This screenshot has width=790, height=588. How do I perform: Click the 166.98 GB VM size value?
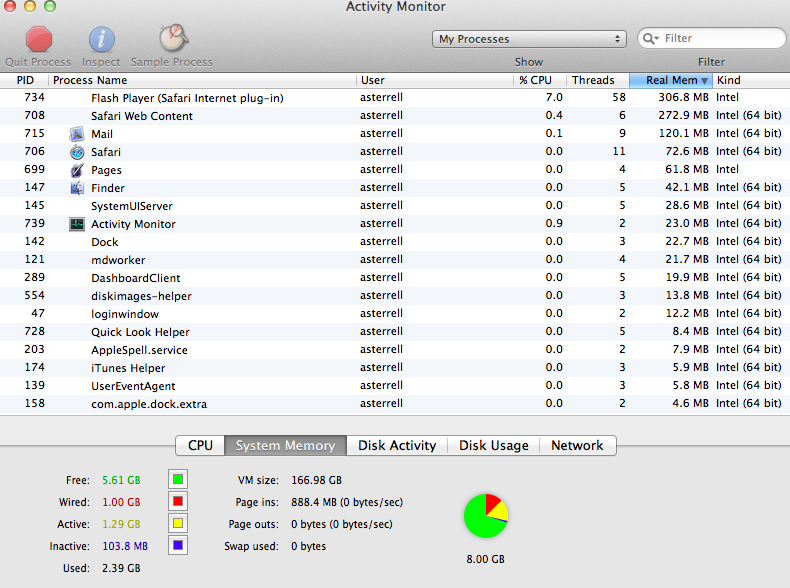[316, 480]
